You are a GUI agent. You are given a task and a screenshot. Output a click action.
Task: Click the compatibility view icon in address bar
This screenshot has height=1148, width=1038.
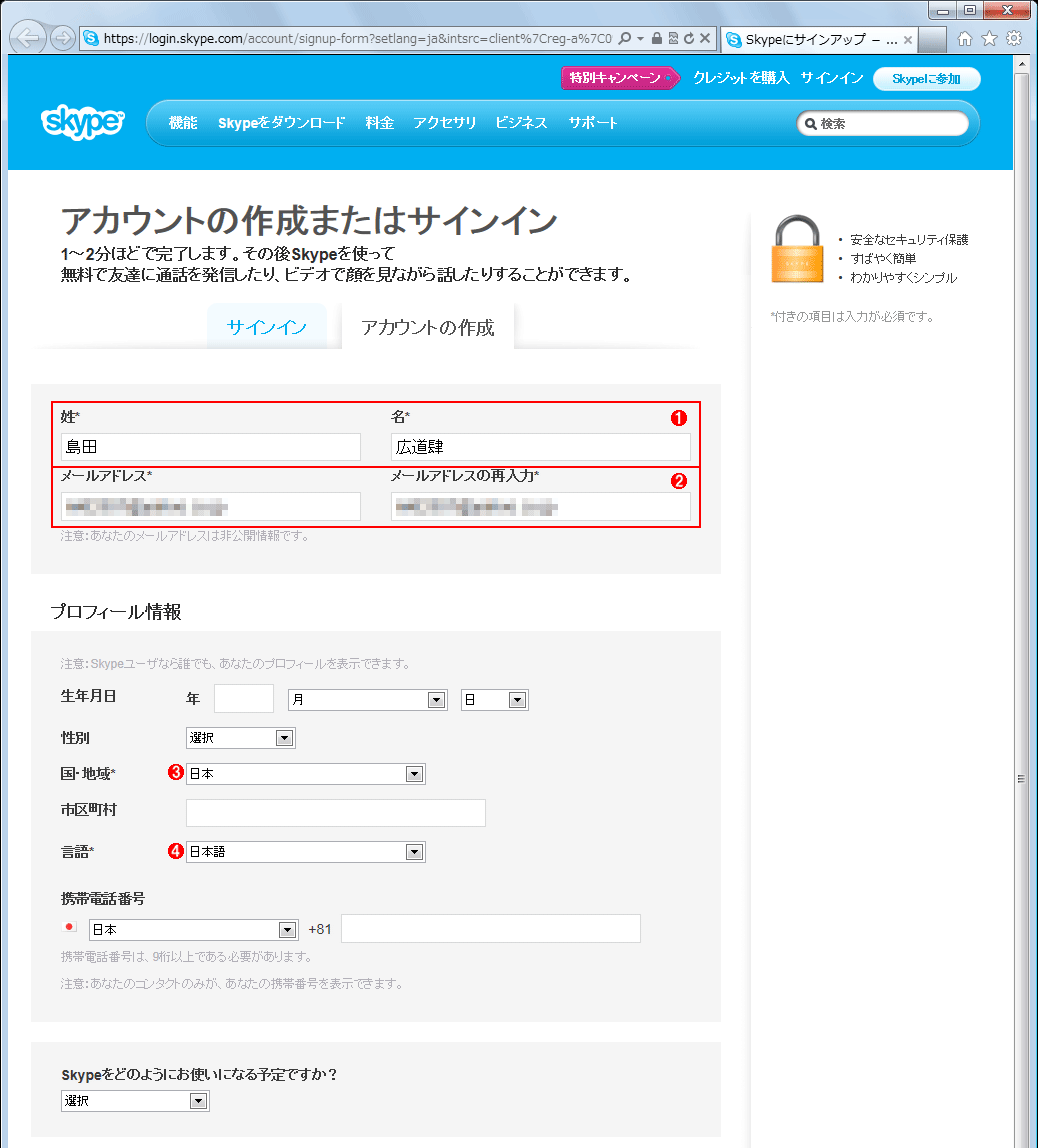point(673,38)
